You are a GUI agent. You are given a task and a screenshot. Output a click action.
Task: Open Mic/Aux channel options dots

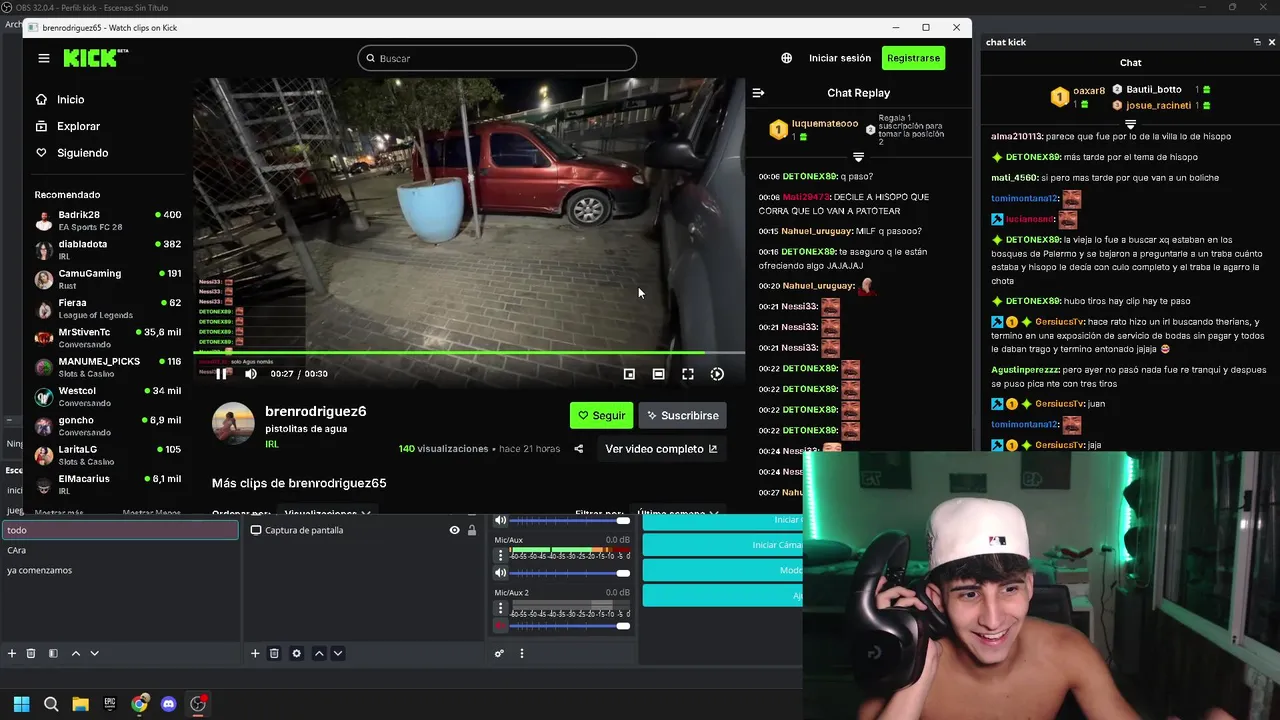click(501, 555)
